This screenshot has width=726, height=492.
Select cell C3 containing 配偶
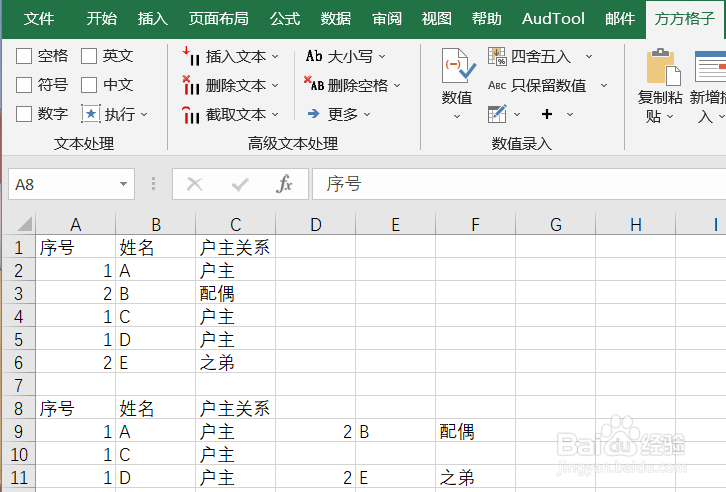pos(236,293)
